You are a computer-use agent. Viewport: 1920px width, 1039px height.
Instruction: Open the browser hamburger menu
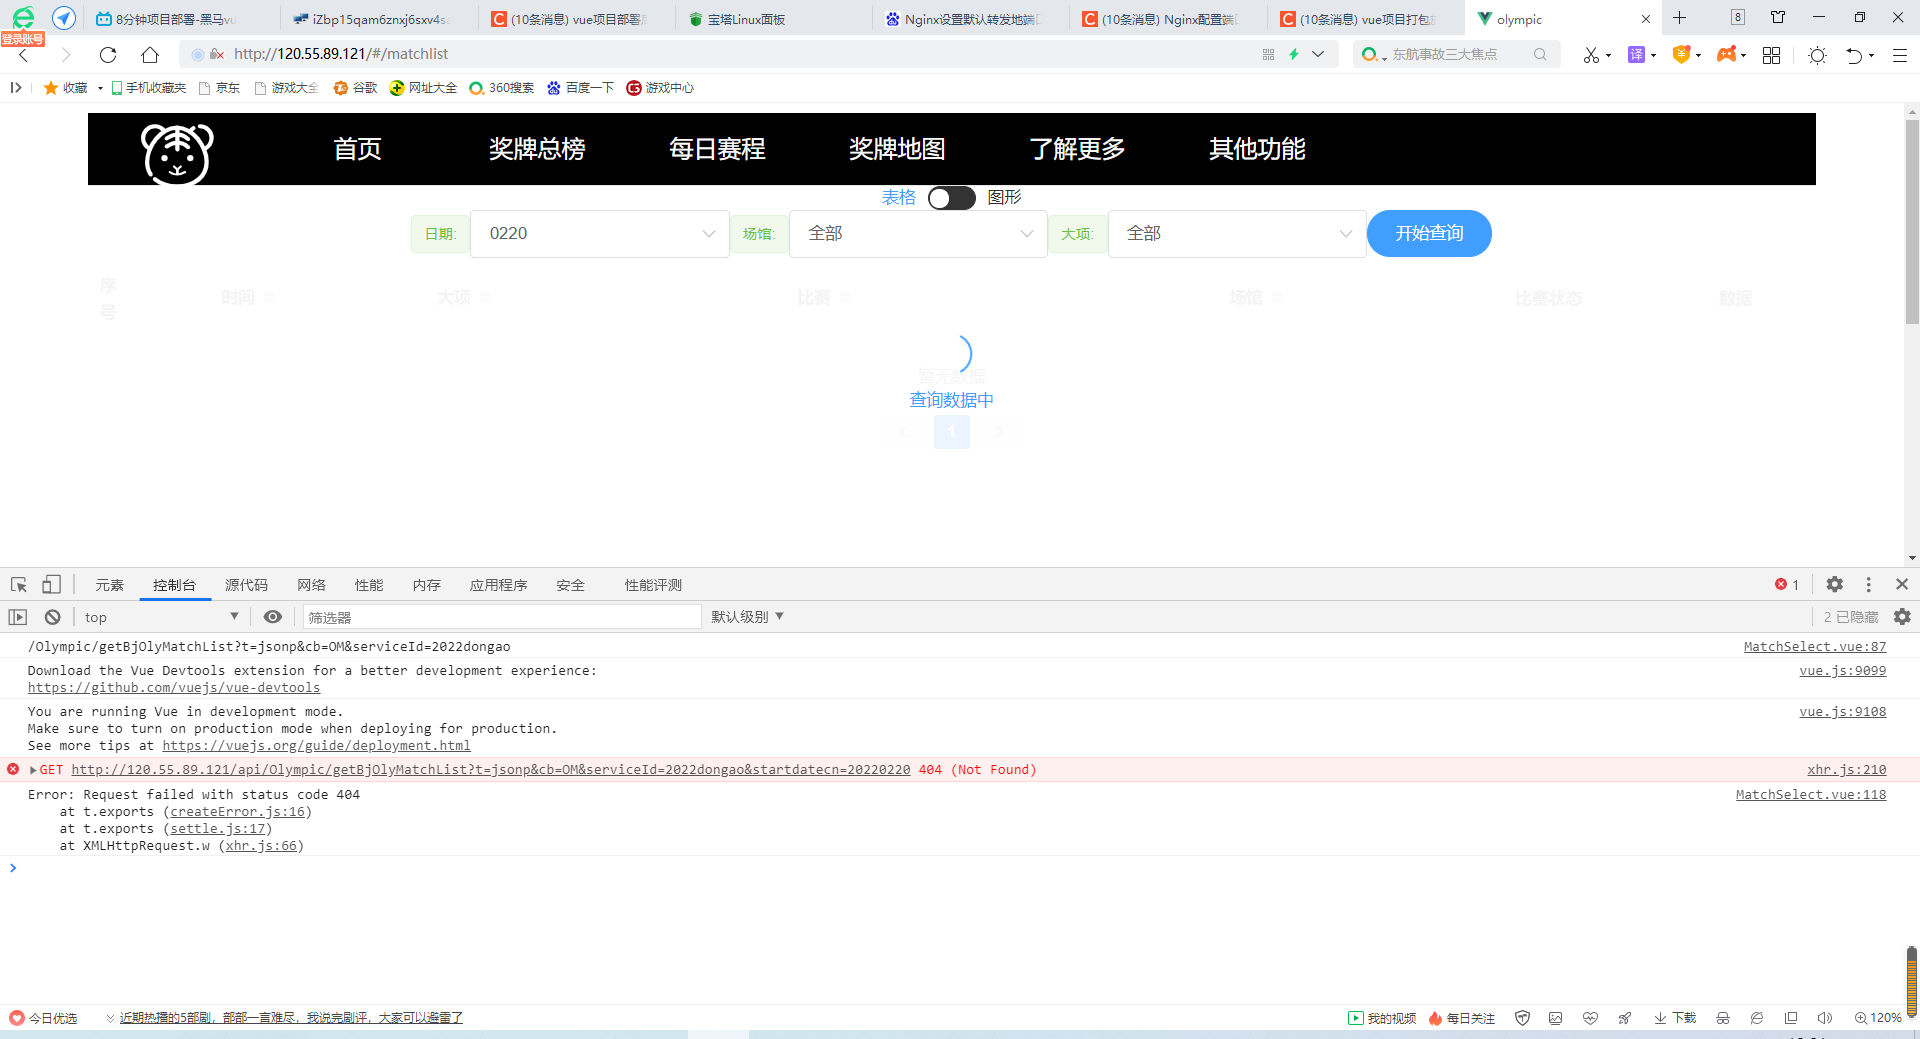pos(1900,55)
